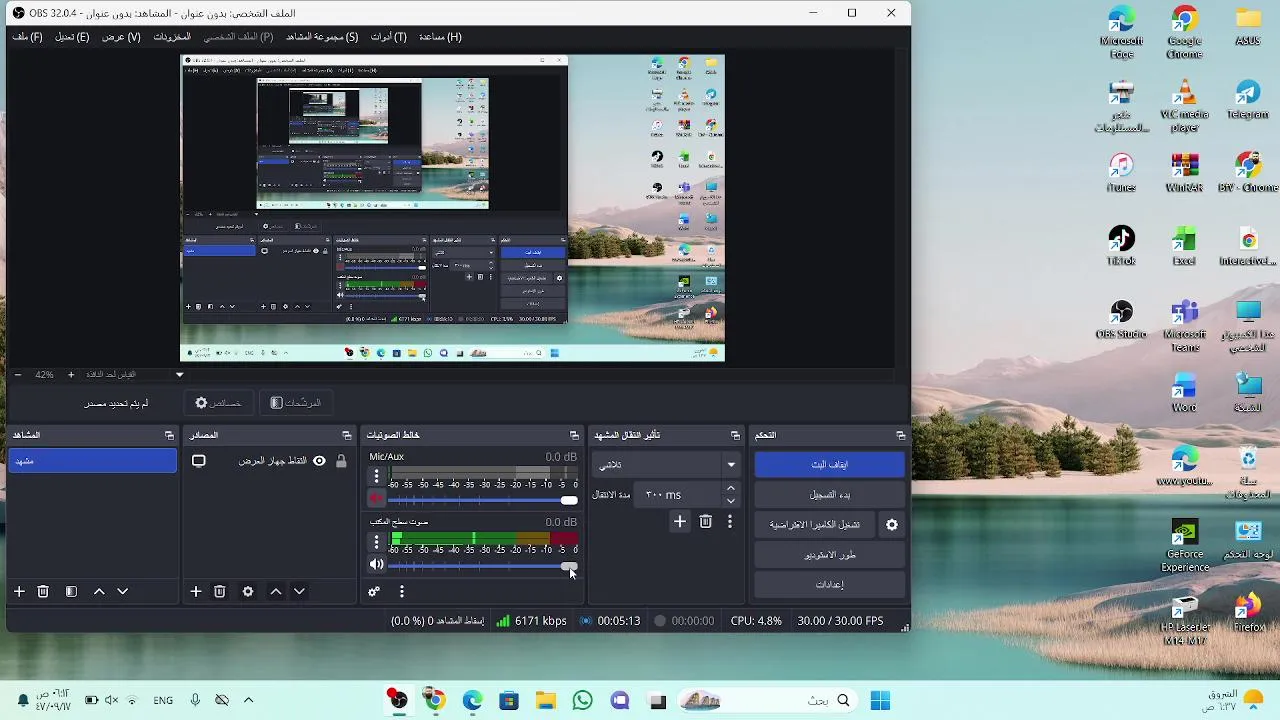Add a new scene with the plus icon
Viewport: 1280px width, 720px height.
pyautogui.click(x=19, y=591)
